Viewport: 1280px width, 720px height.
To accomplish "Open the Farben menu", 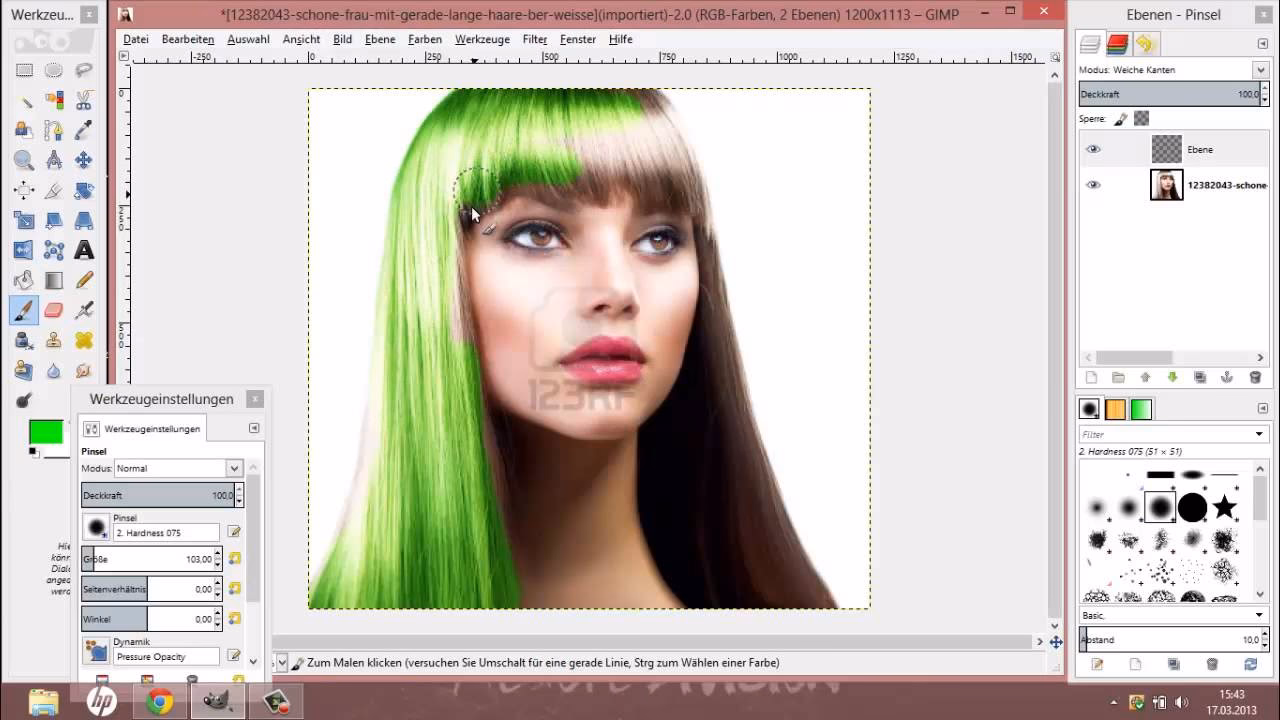I will click(424, 39).
